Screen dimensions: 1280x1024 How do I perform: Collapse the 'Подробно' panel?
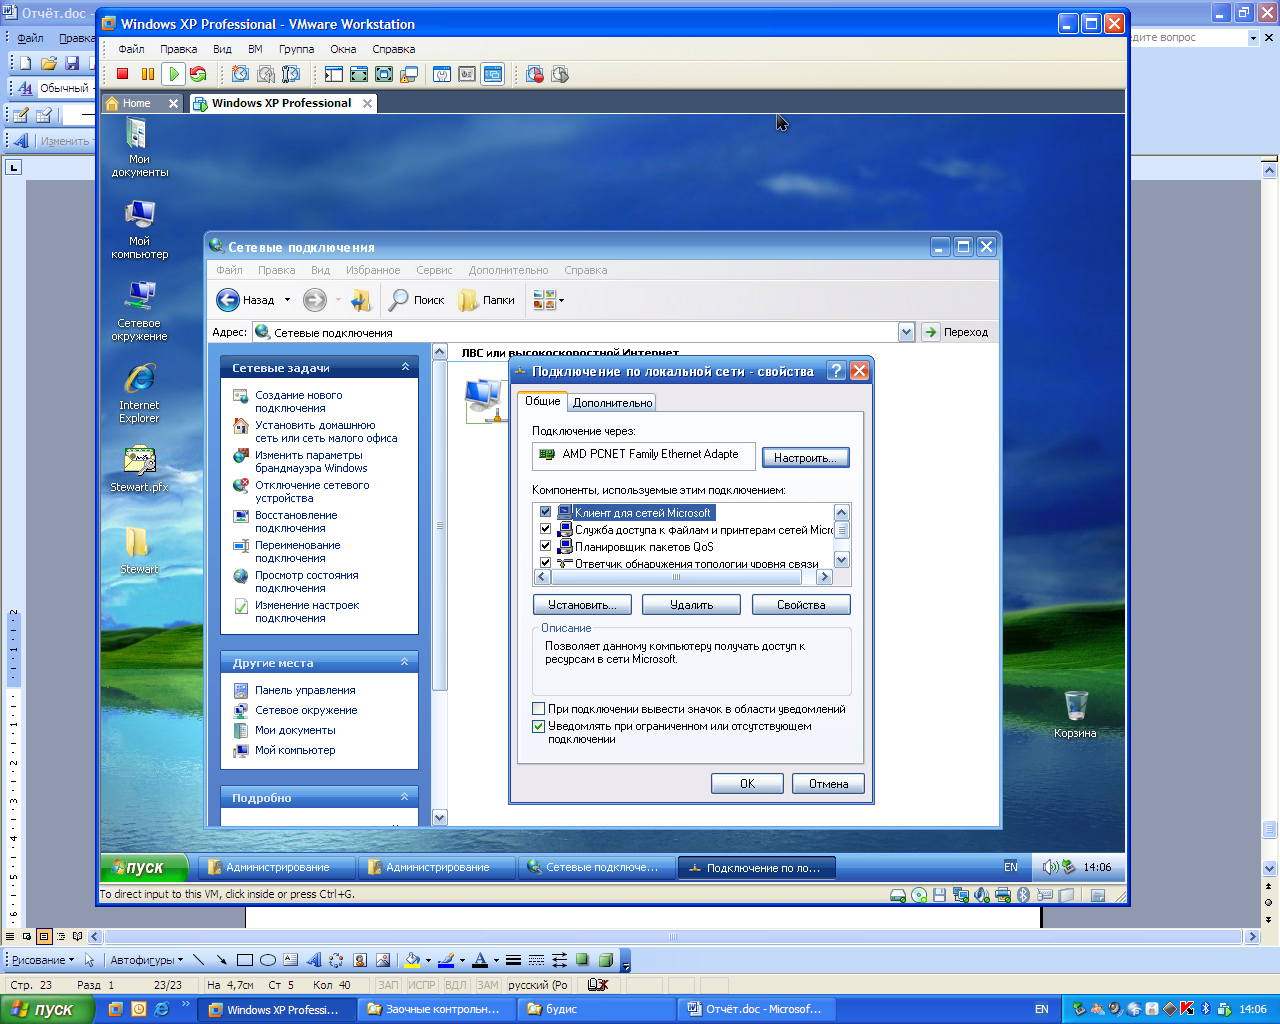point(405,797)
